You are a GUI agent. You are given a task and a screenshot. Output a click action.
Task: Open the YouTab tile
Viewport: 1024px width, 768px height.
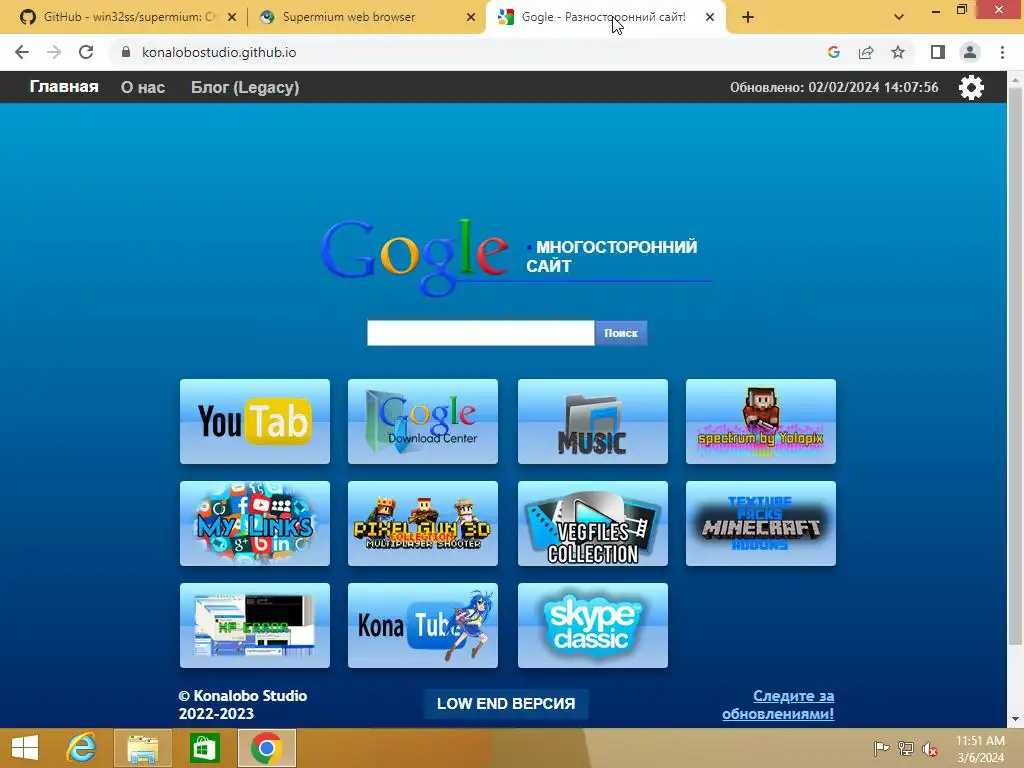click(x=255, y=421)
